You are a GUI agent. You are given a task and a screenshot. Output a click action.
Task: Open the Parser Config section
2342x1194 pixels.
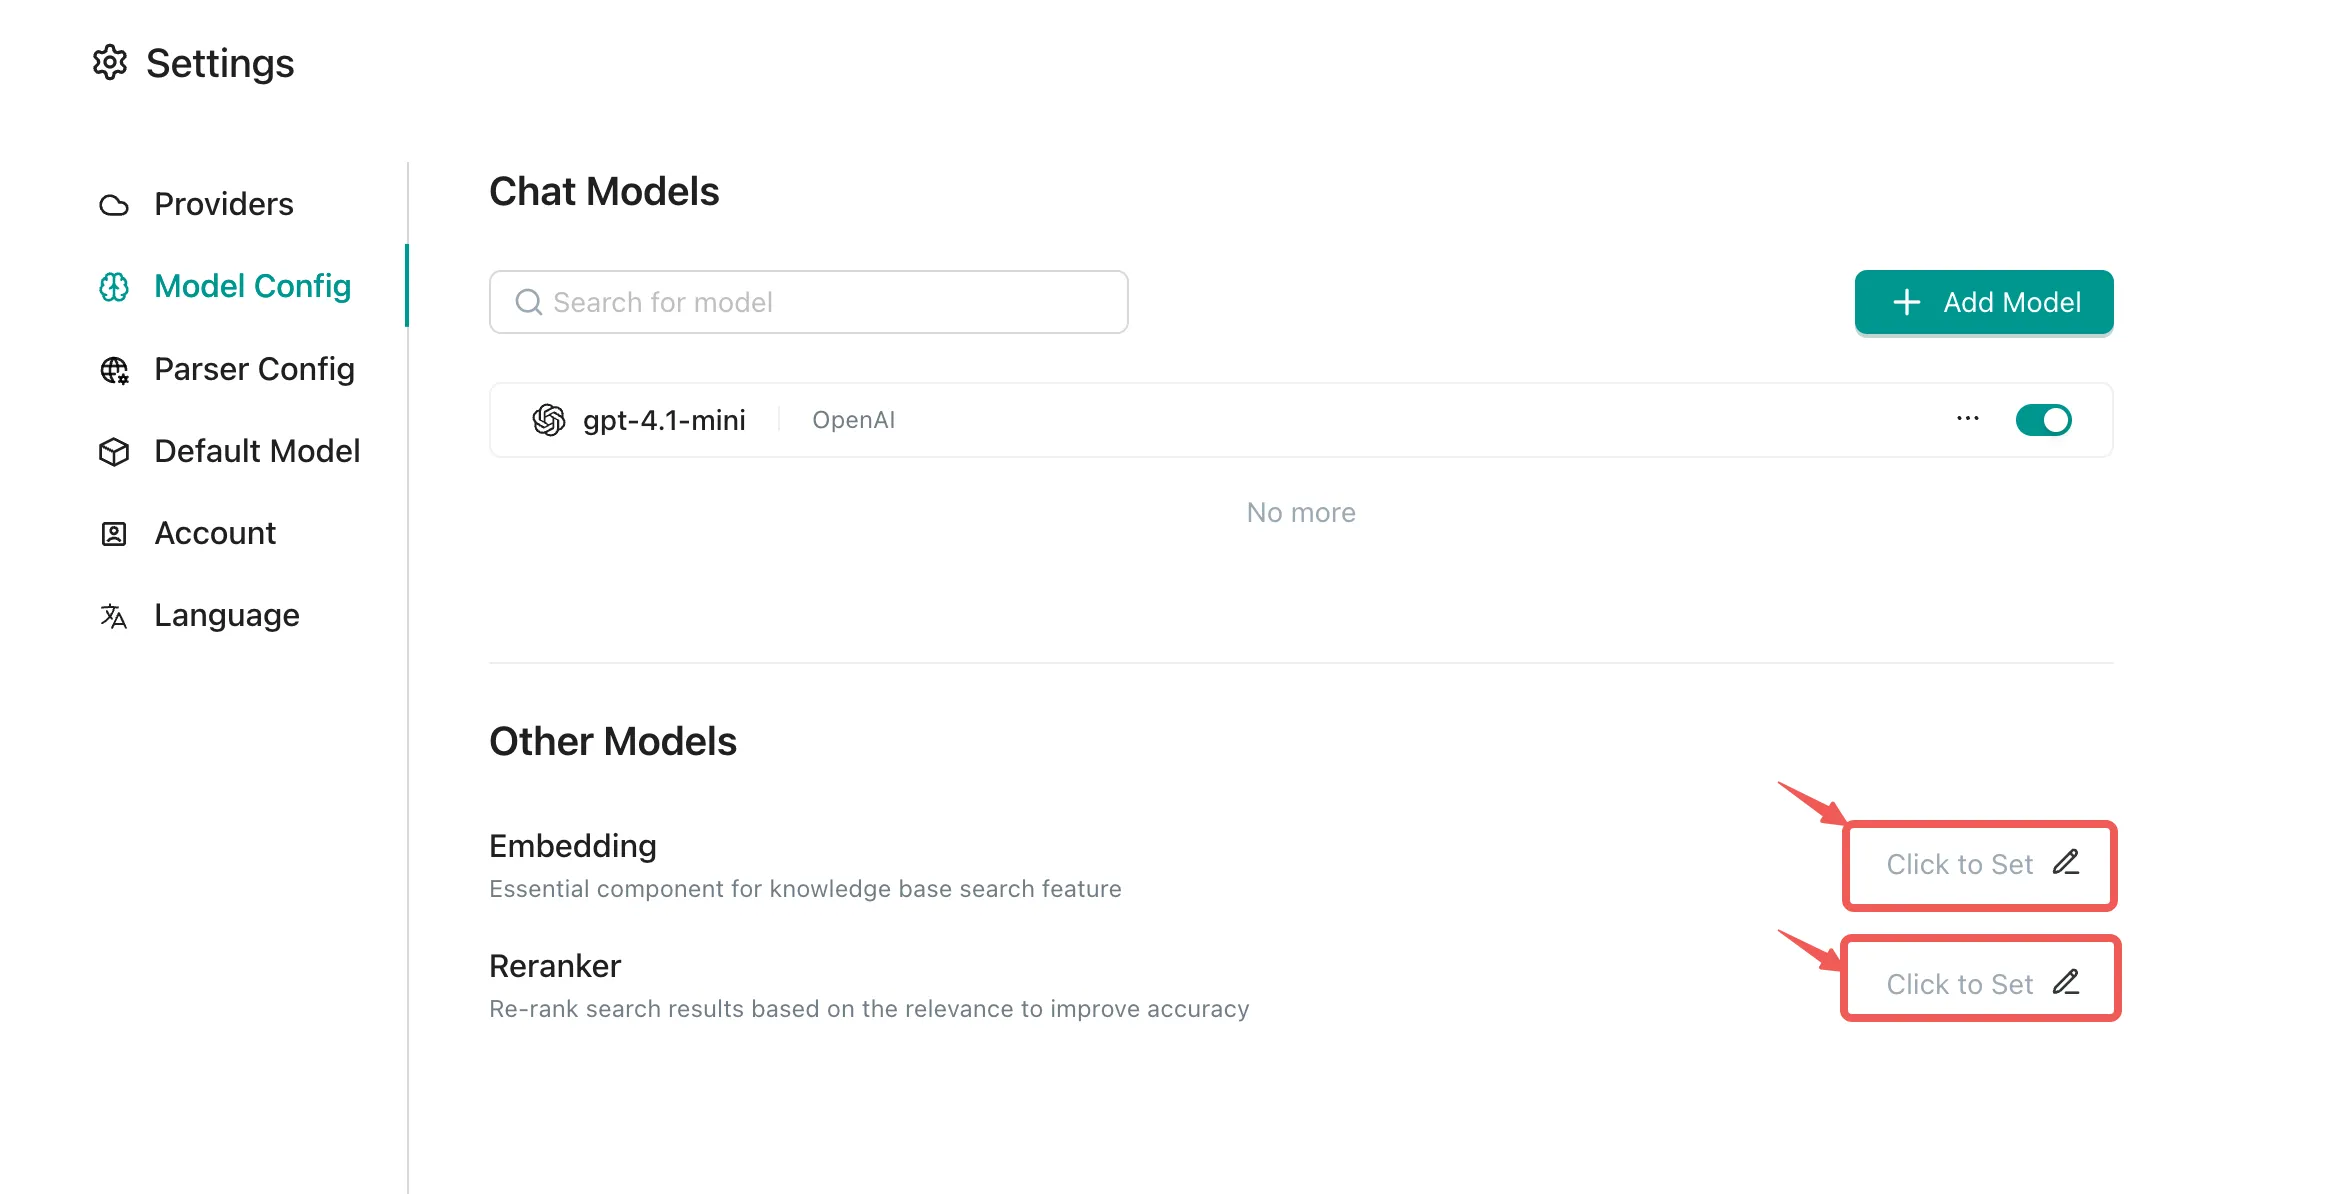coord(254,370)
